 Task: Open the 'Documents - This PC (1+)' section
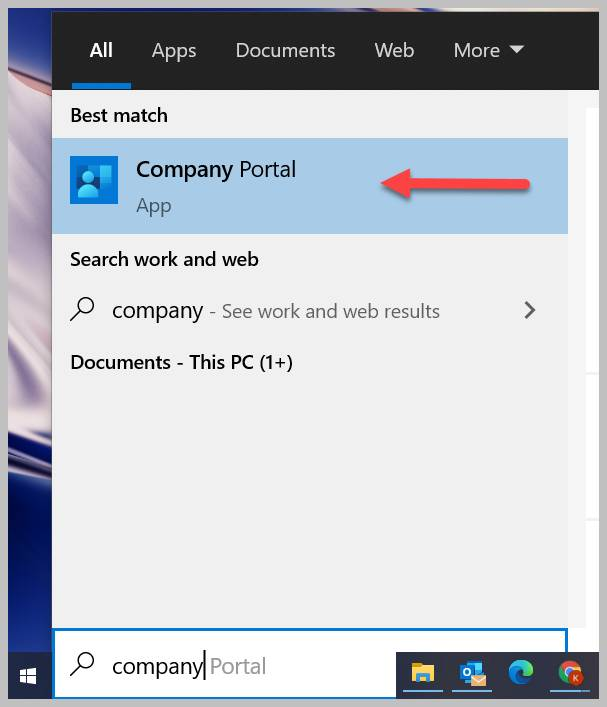coord(181,363)
